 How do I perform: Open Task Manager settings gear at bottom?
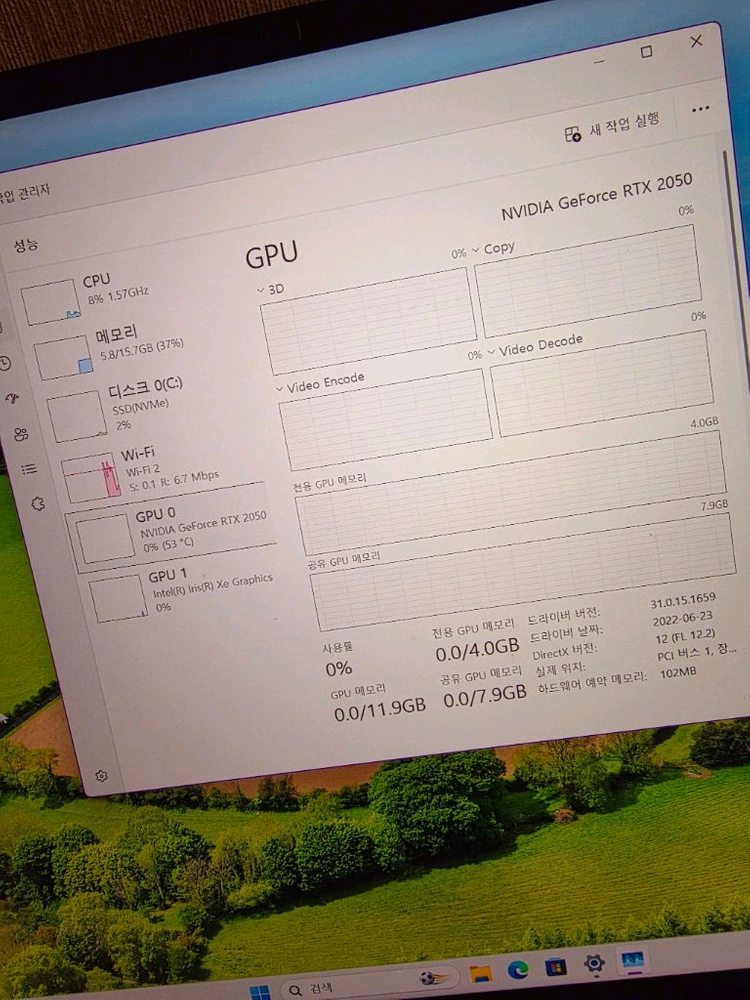101,776
